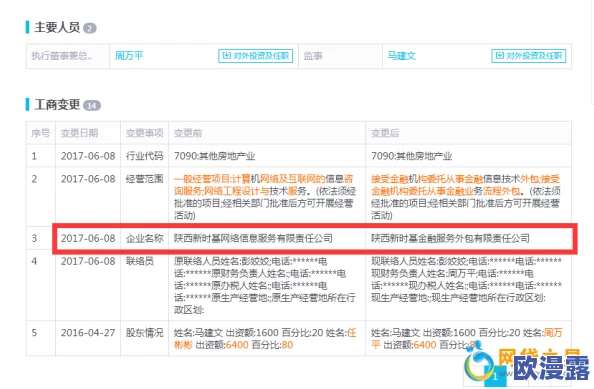Image resolution: width=594 pixels, height=389 pixels.
Task: Open 马建文 person link
Action: [x=401, y=56]
